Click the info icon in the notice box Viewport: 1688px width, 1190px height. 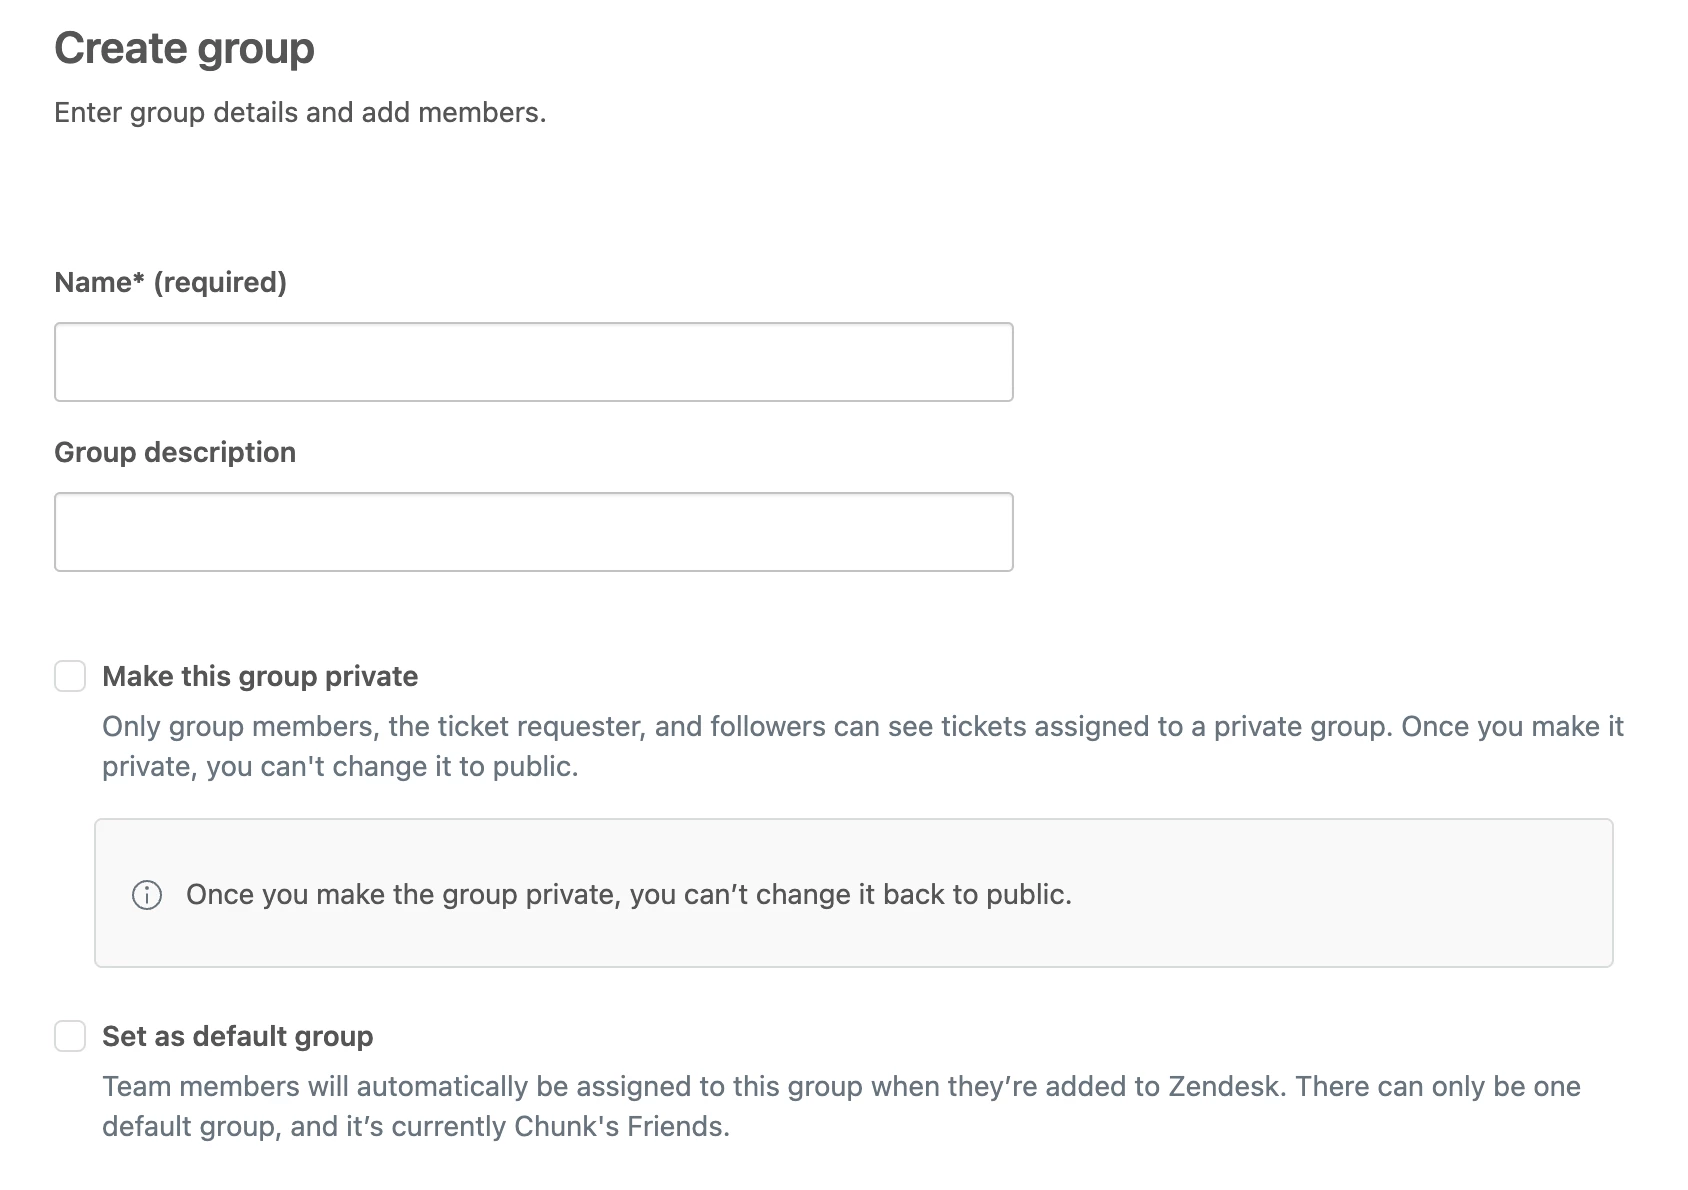point(147,895)
